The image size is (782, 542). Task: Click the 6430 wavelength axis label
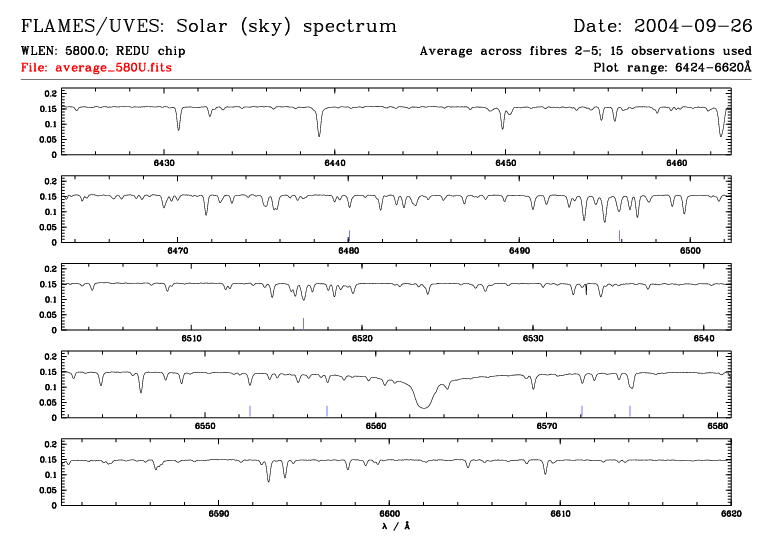click(164, 163)
